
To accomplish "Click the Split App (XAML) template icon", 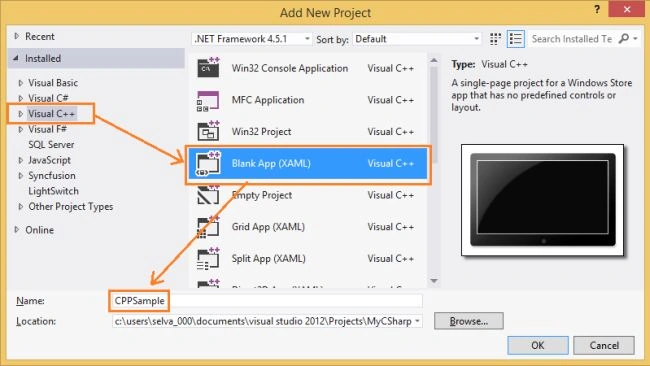I will coord(208,259).
